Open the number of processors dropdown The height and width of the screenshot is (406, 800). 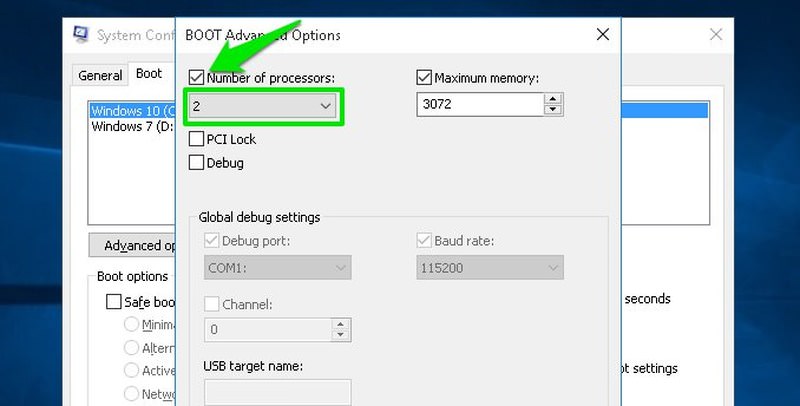[263, 106]
